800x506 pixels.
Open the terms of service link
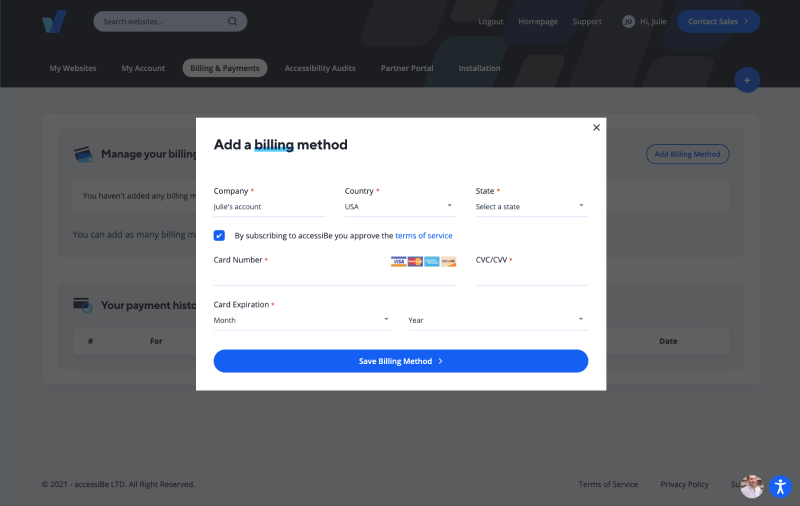(423, 236)
